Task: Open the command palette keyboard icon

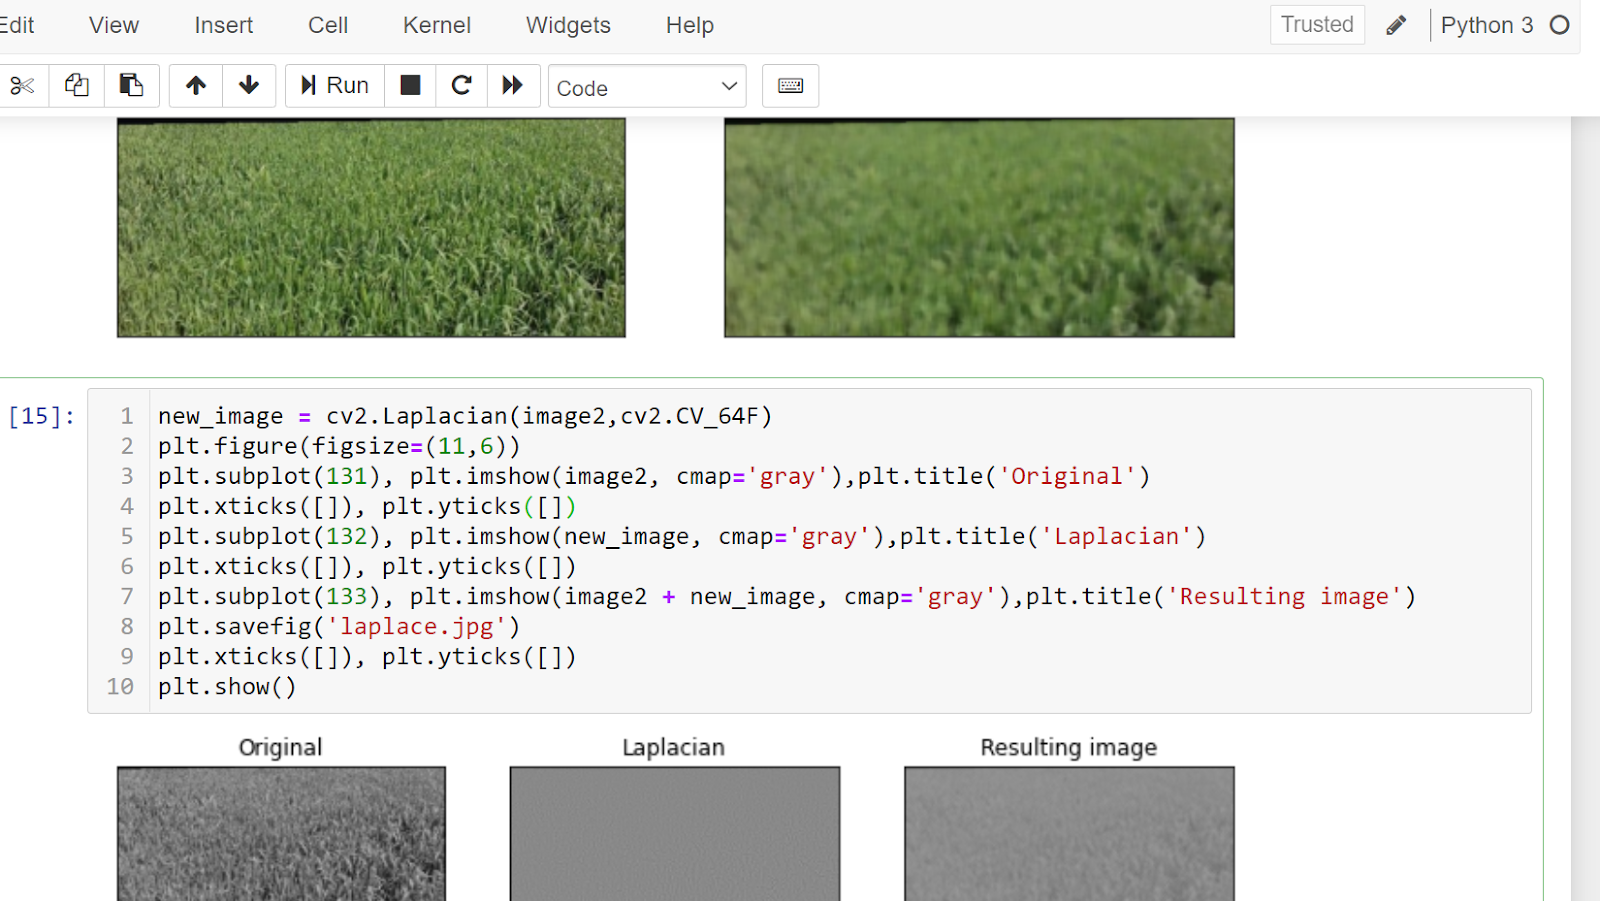Action: [x=790, y=86]
